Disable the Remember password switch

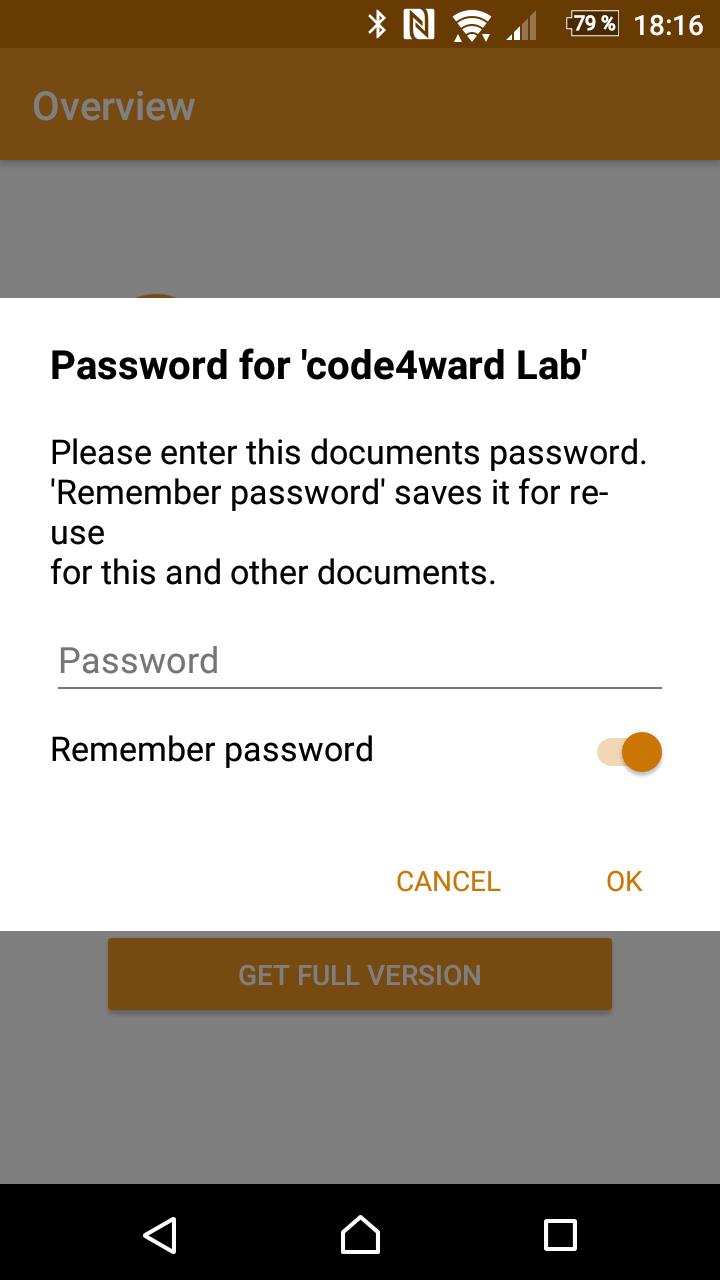click(630, 752)
